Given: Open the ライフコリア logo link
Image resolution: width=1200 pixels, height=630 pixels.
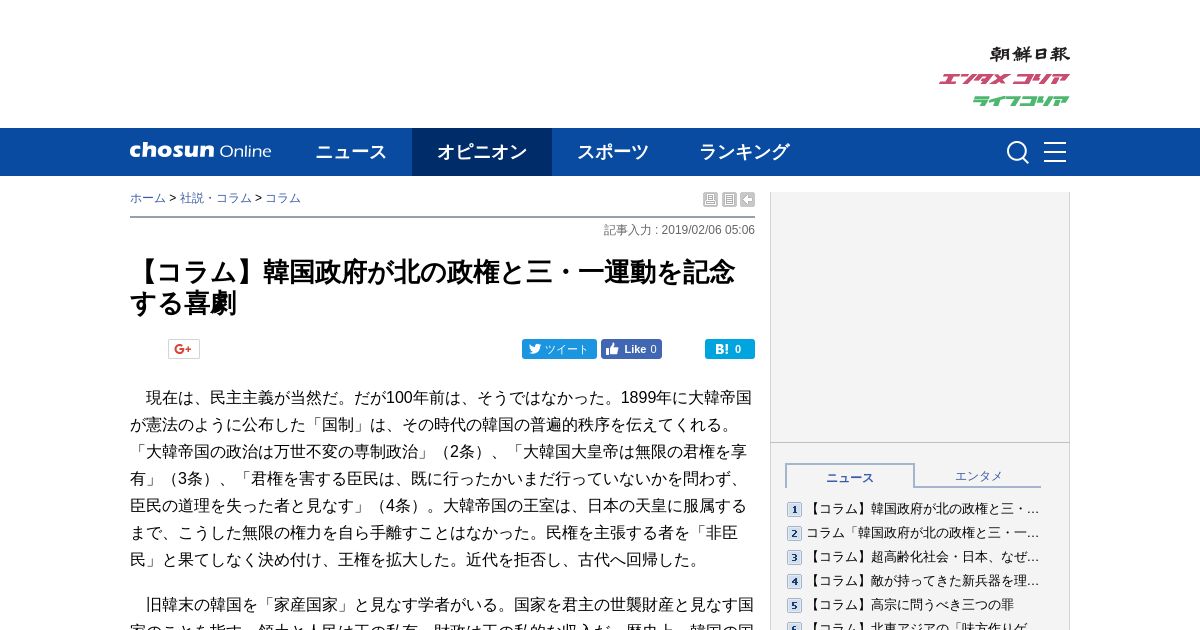Looking at the screenshot, I should 1021,101.
